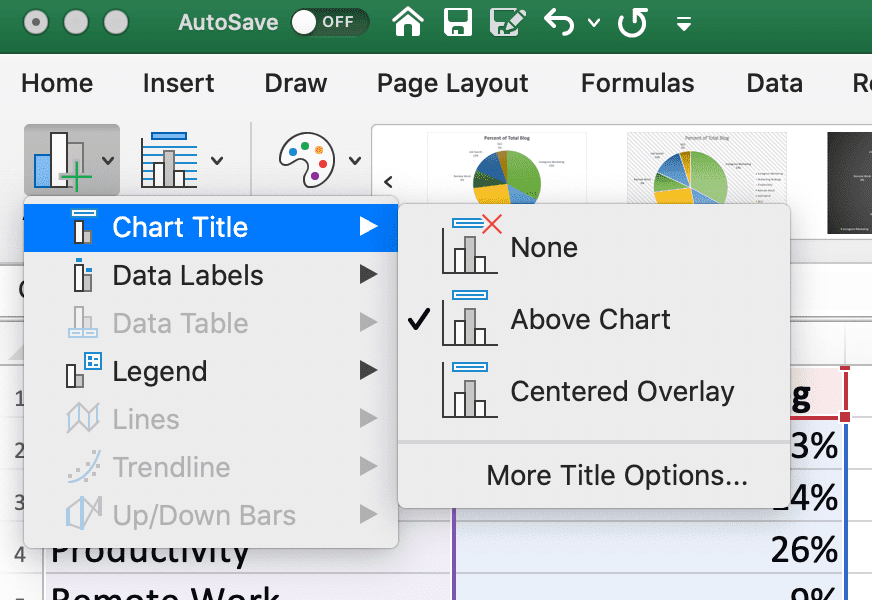Click the Save As pencil icon
The width and height of the screenshot is (872, 600).
[508, 22]
